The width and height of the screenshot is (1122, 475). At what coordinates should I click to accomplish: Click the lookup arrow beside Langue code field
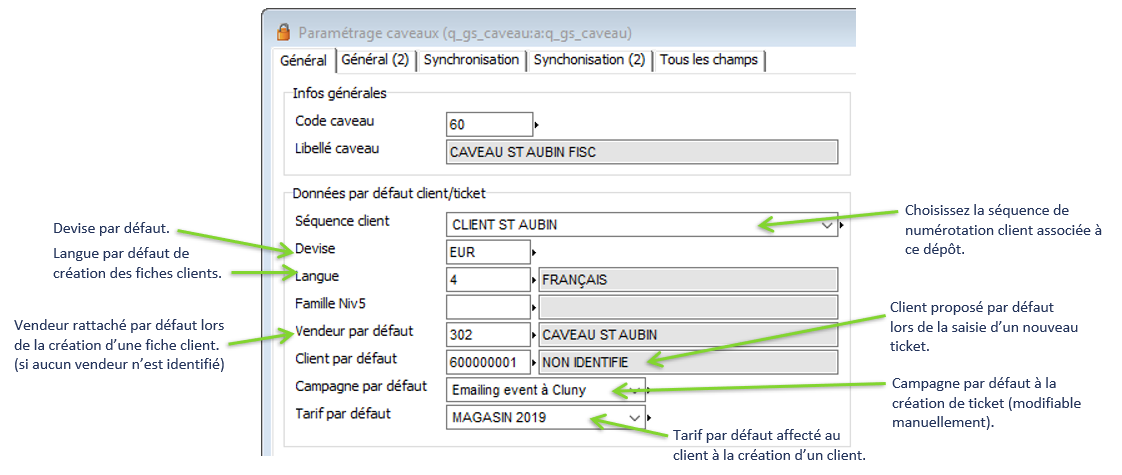(532, 281)
